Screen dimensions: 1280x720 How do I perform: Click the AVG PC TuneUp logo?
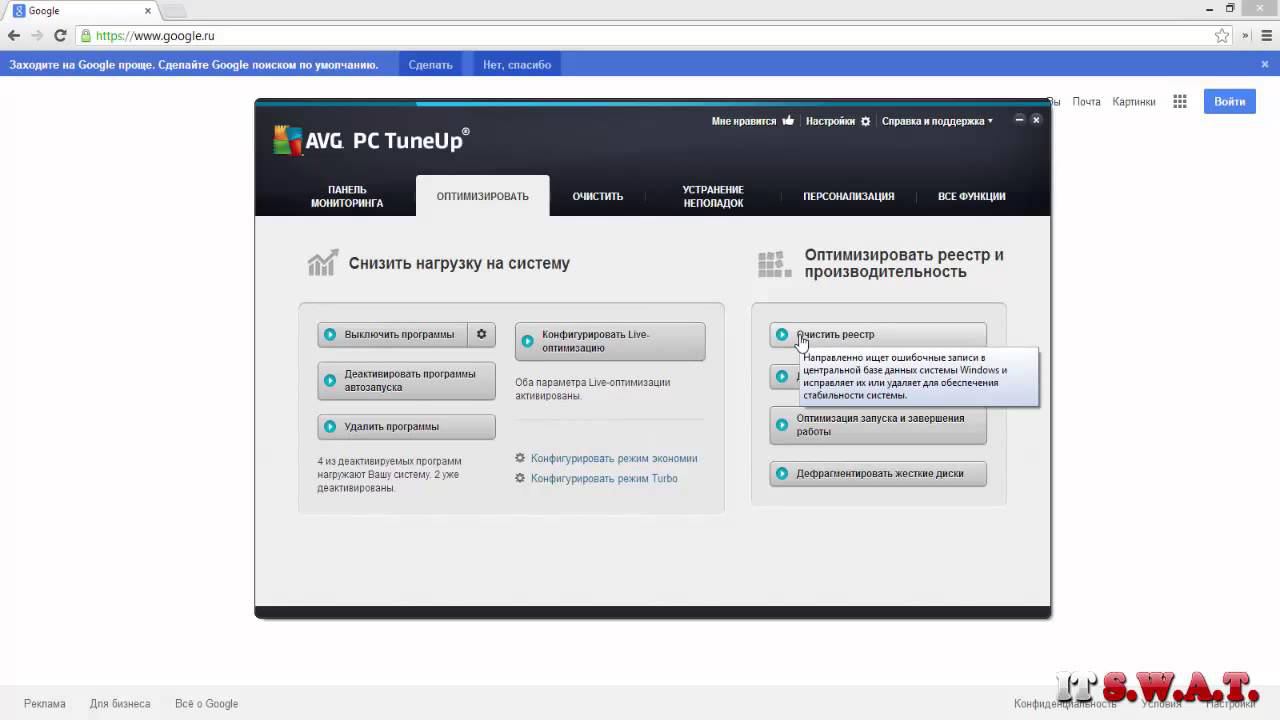[371, 140]
